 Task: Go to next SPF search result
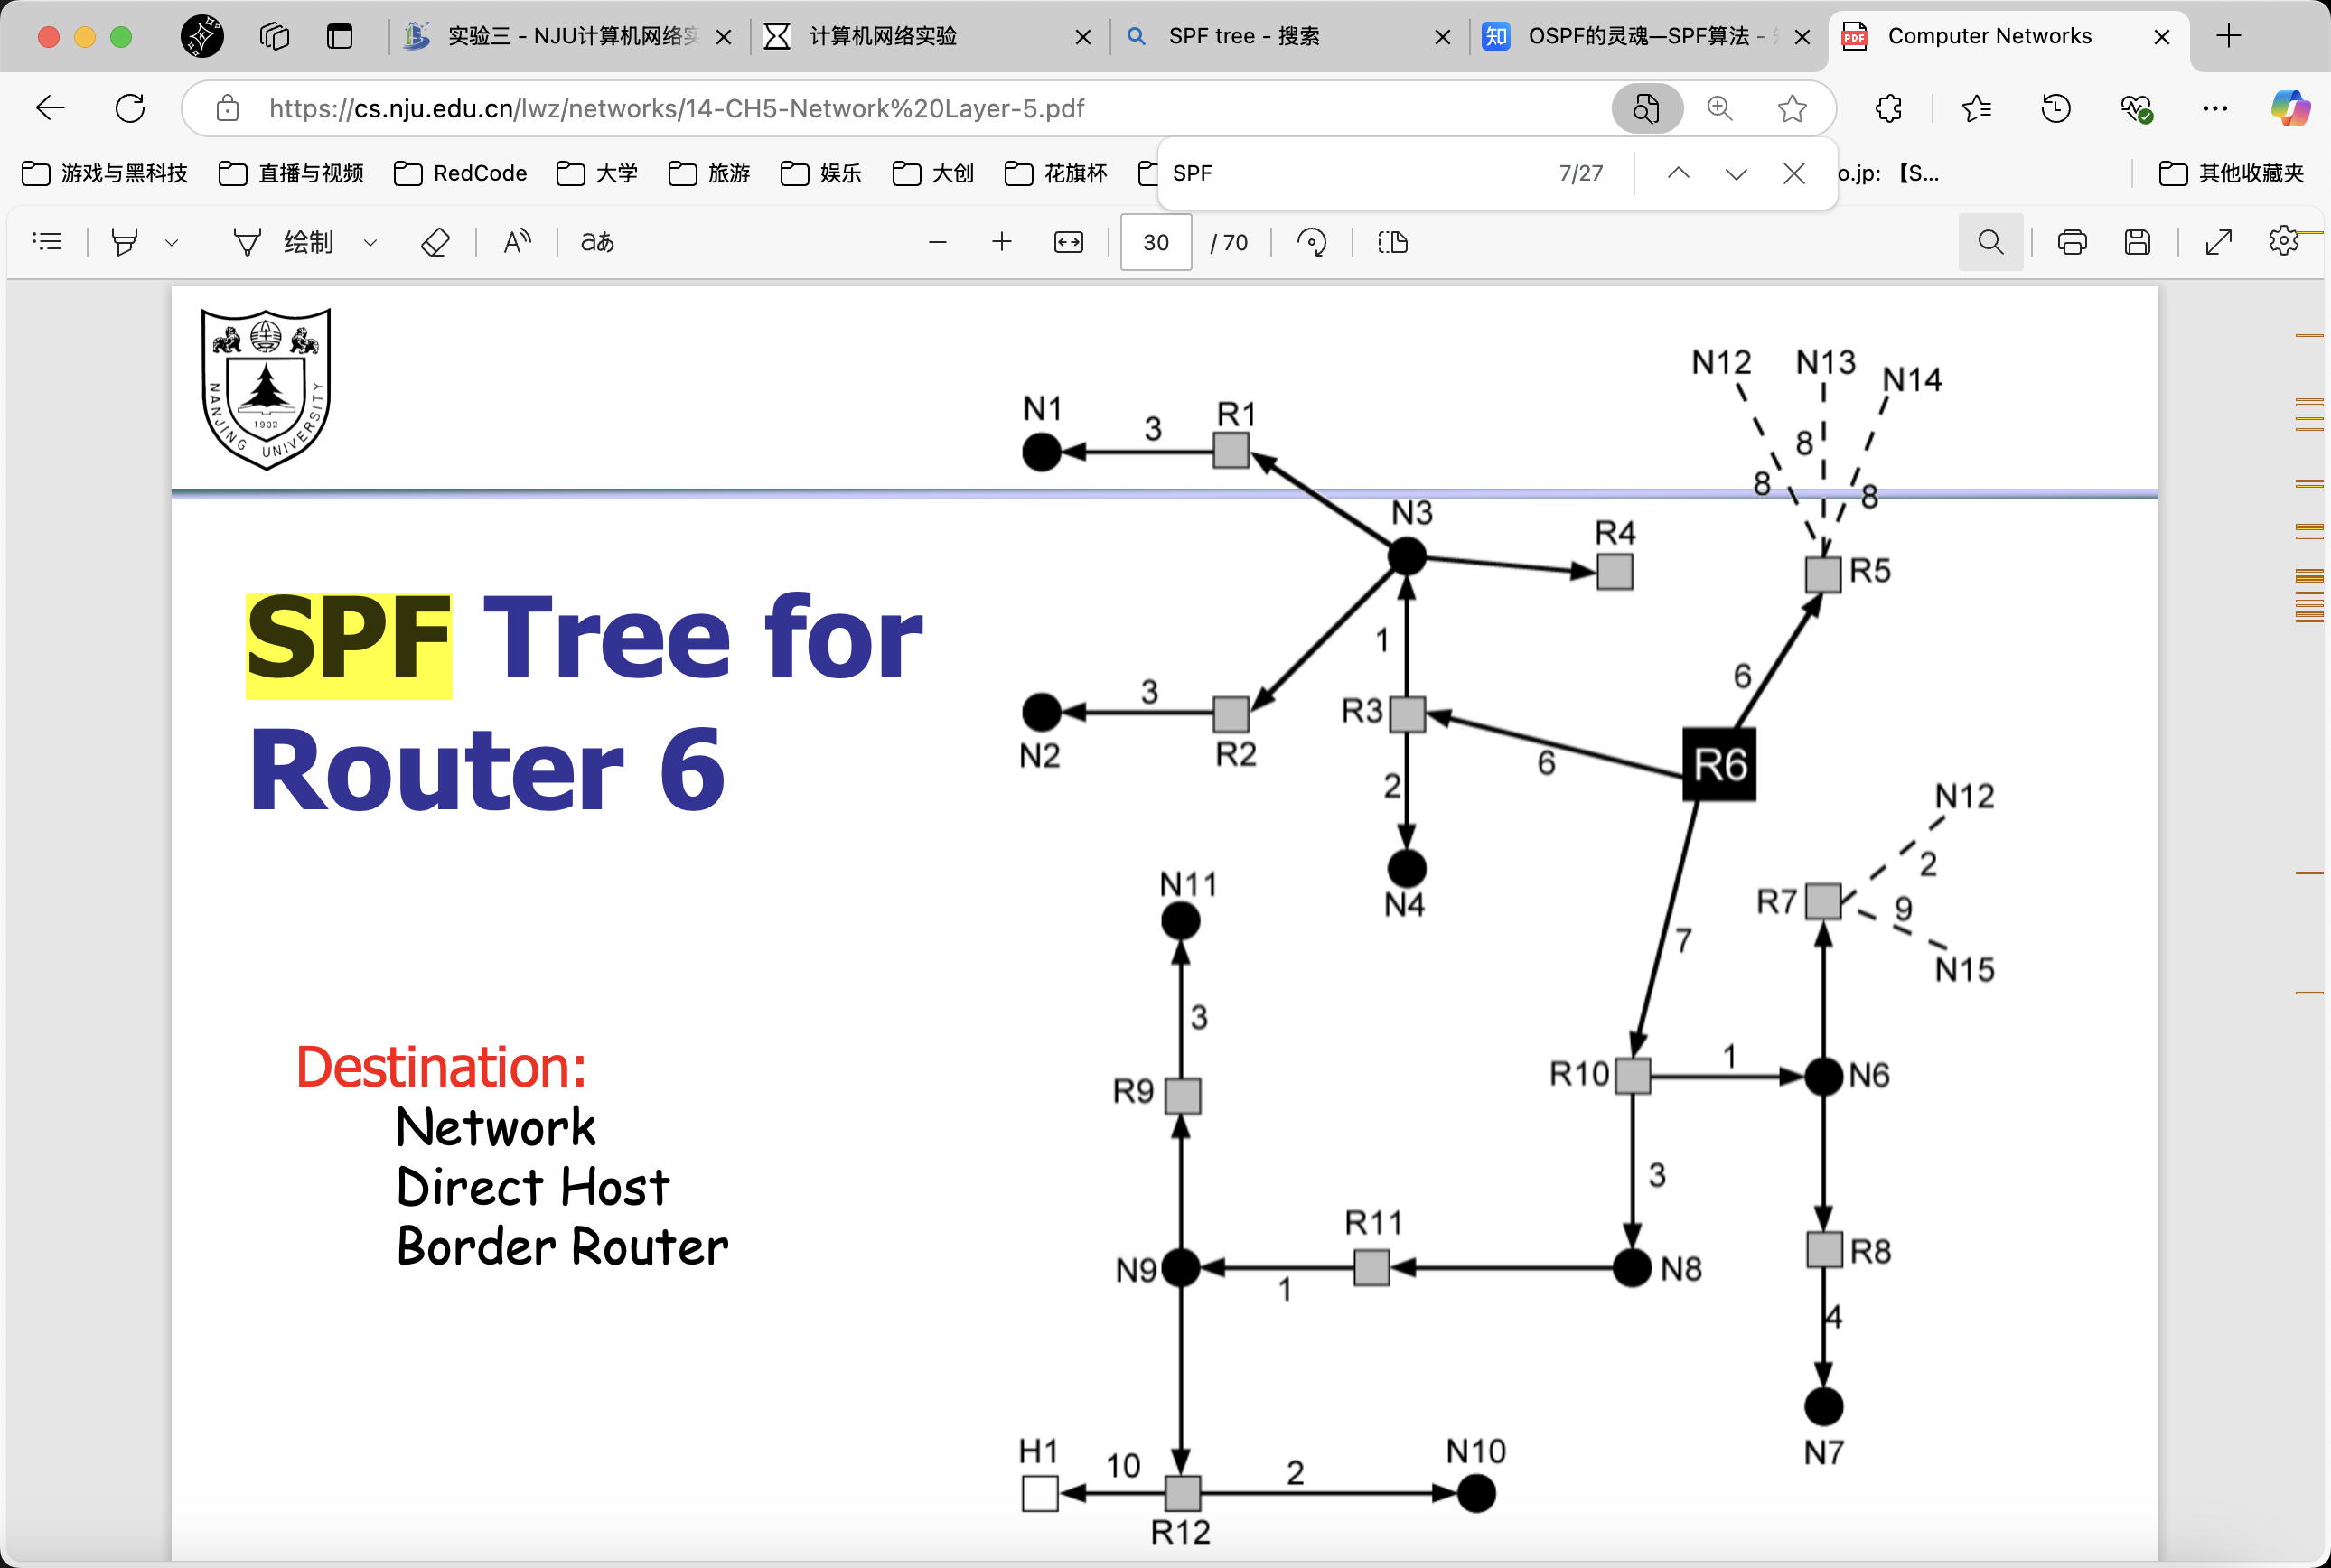pyautogui.click(x=1736, y=173)
